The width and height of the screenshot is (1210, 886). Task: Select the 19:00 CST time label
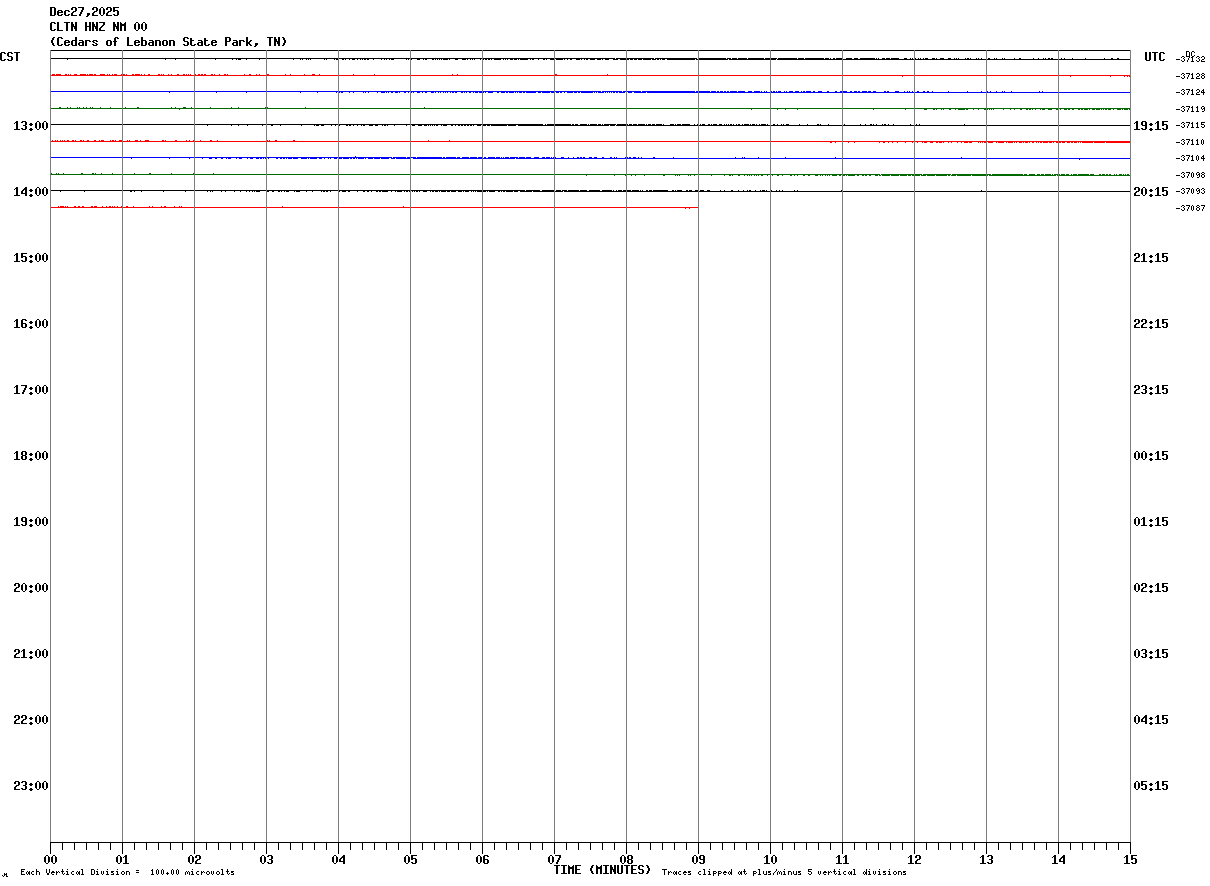tap(31, 522)
